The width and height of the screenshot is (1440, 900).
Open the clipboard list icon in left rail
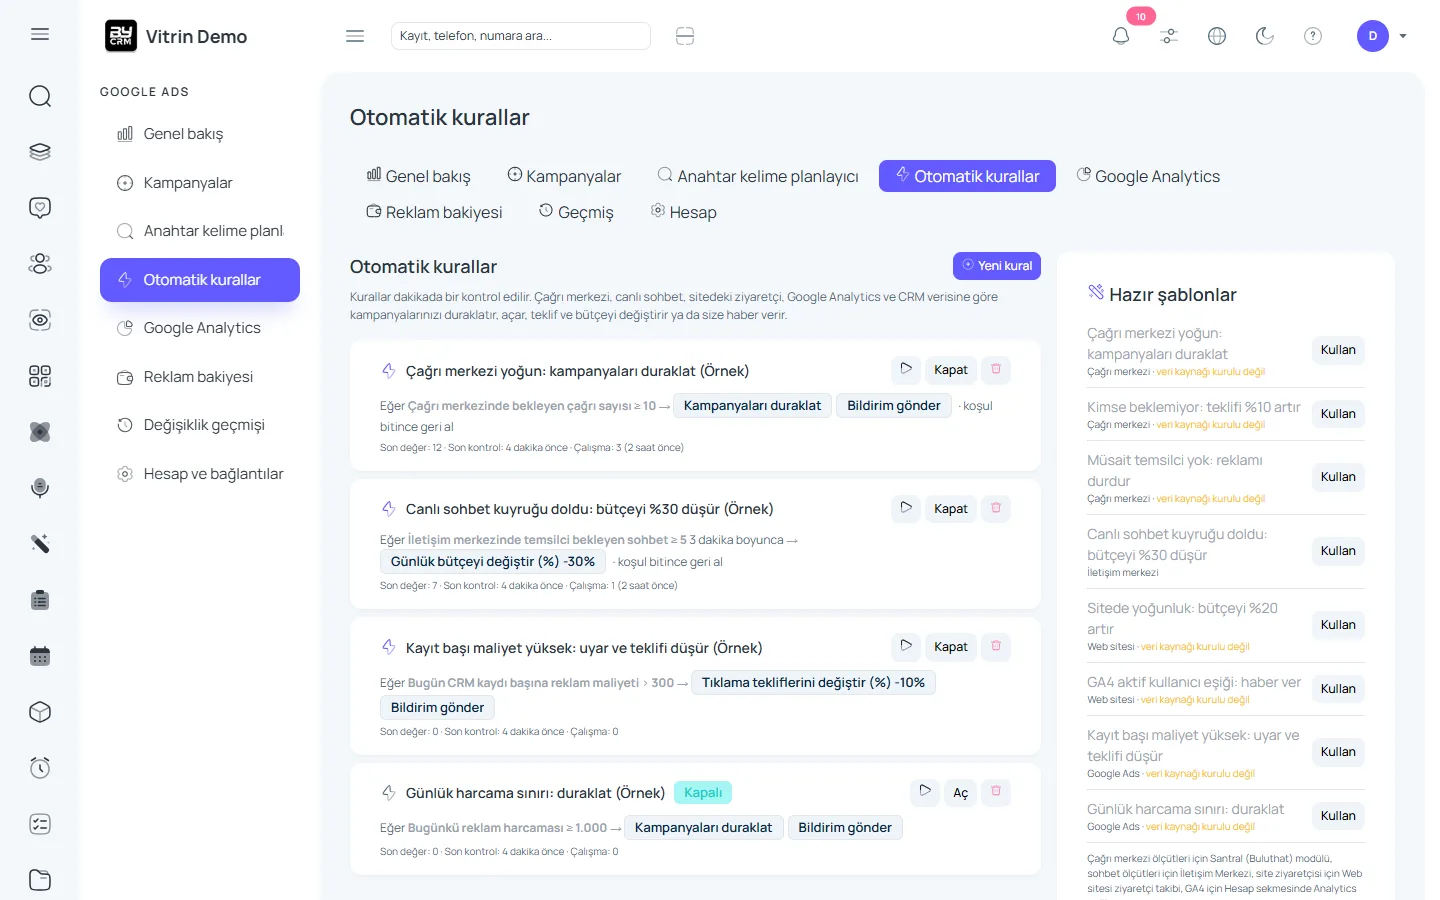click(x=40, y=600)
